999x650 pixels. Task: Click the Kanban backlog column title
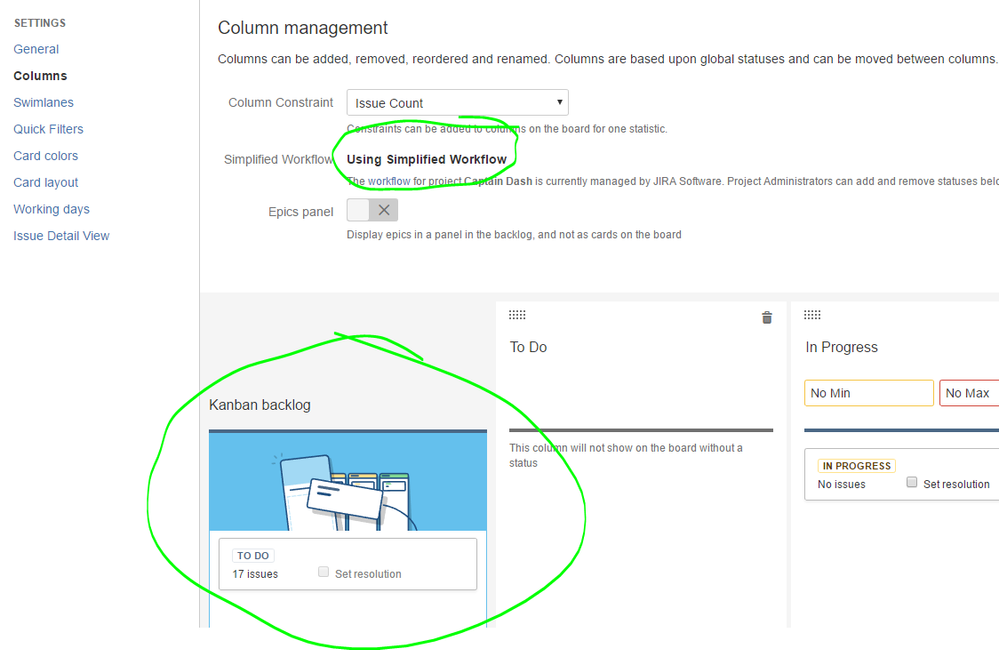[260, 405]
